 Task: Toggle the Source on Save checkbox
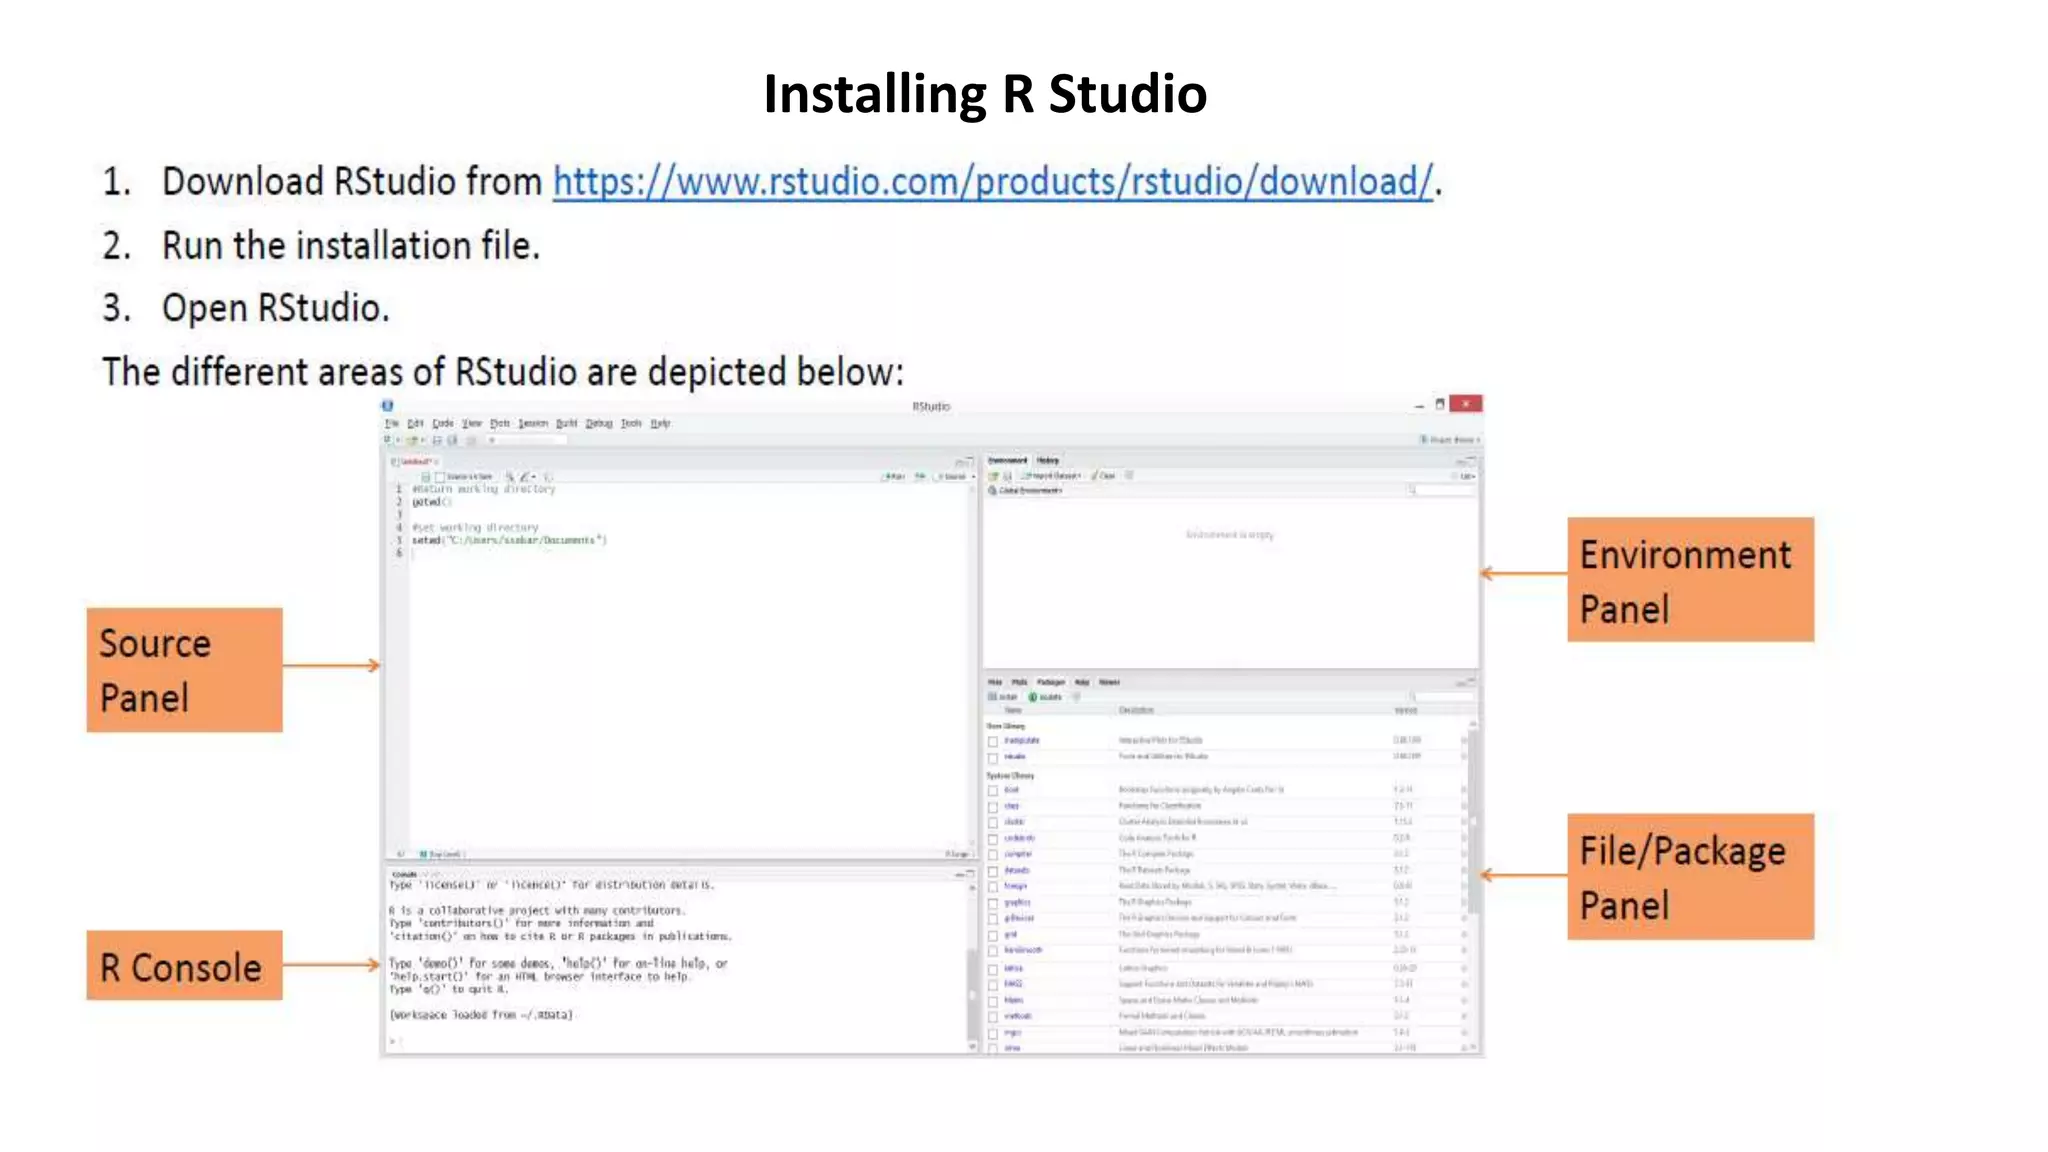click(x=440, y=477)
